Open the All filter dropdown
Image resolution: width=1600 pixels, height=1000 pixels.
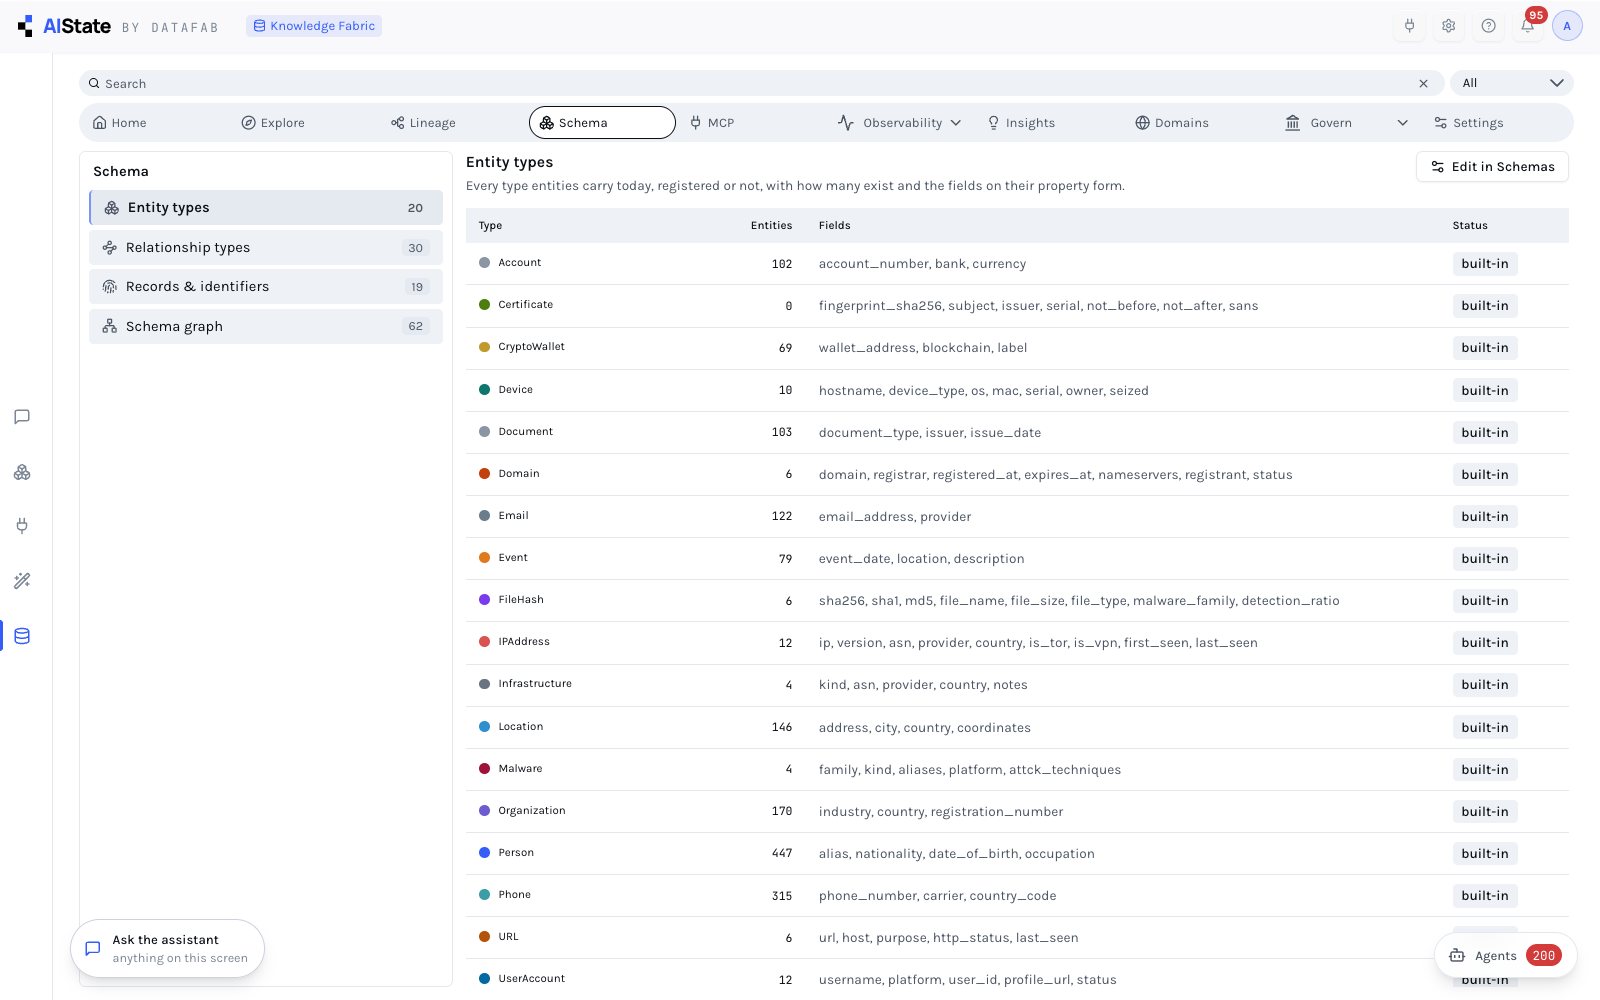(1512, 83)
